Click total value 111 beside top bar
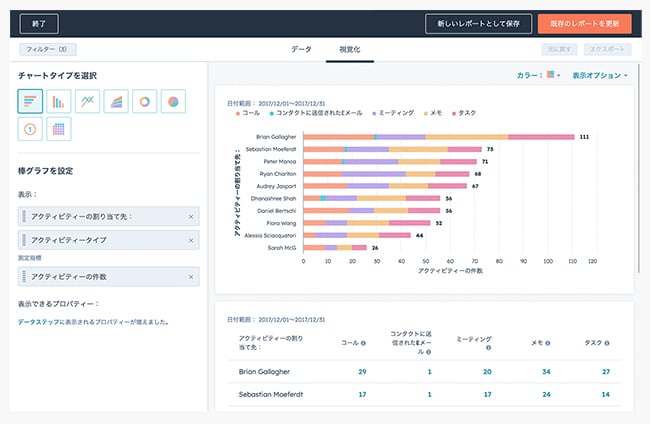Image resolution: width=650 pixels, height=424 pixels. (584, 137)
